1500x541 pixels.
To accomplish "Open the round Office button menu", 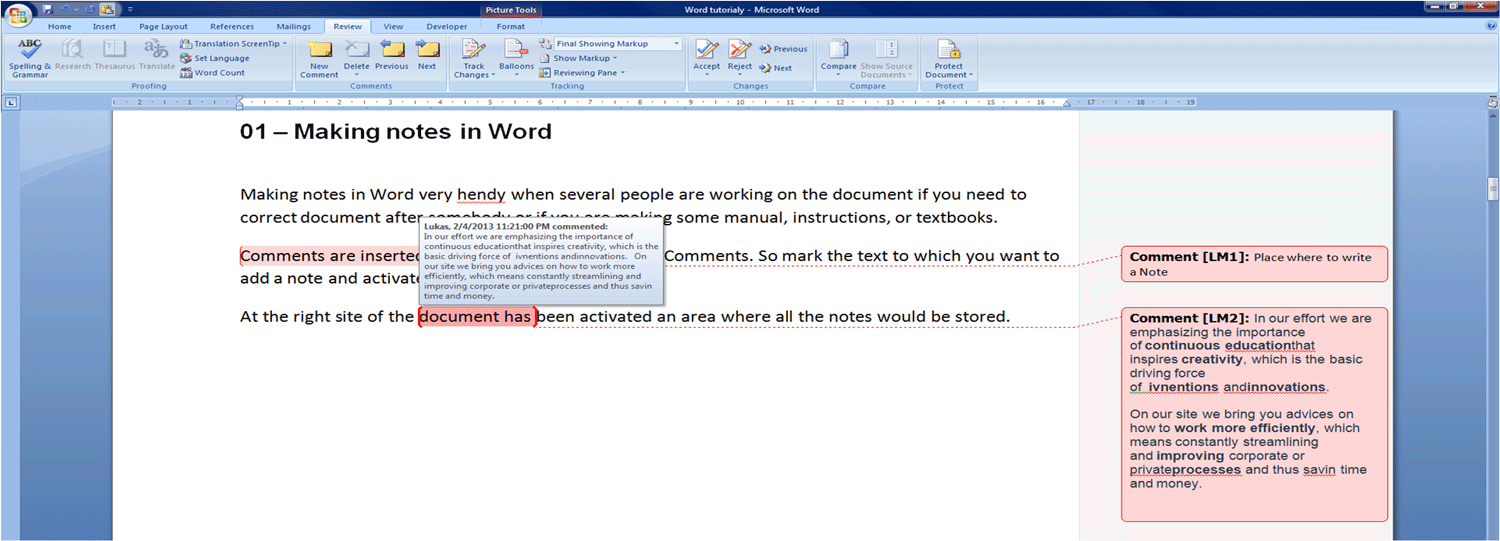I will point(17,15).
